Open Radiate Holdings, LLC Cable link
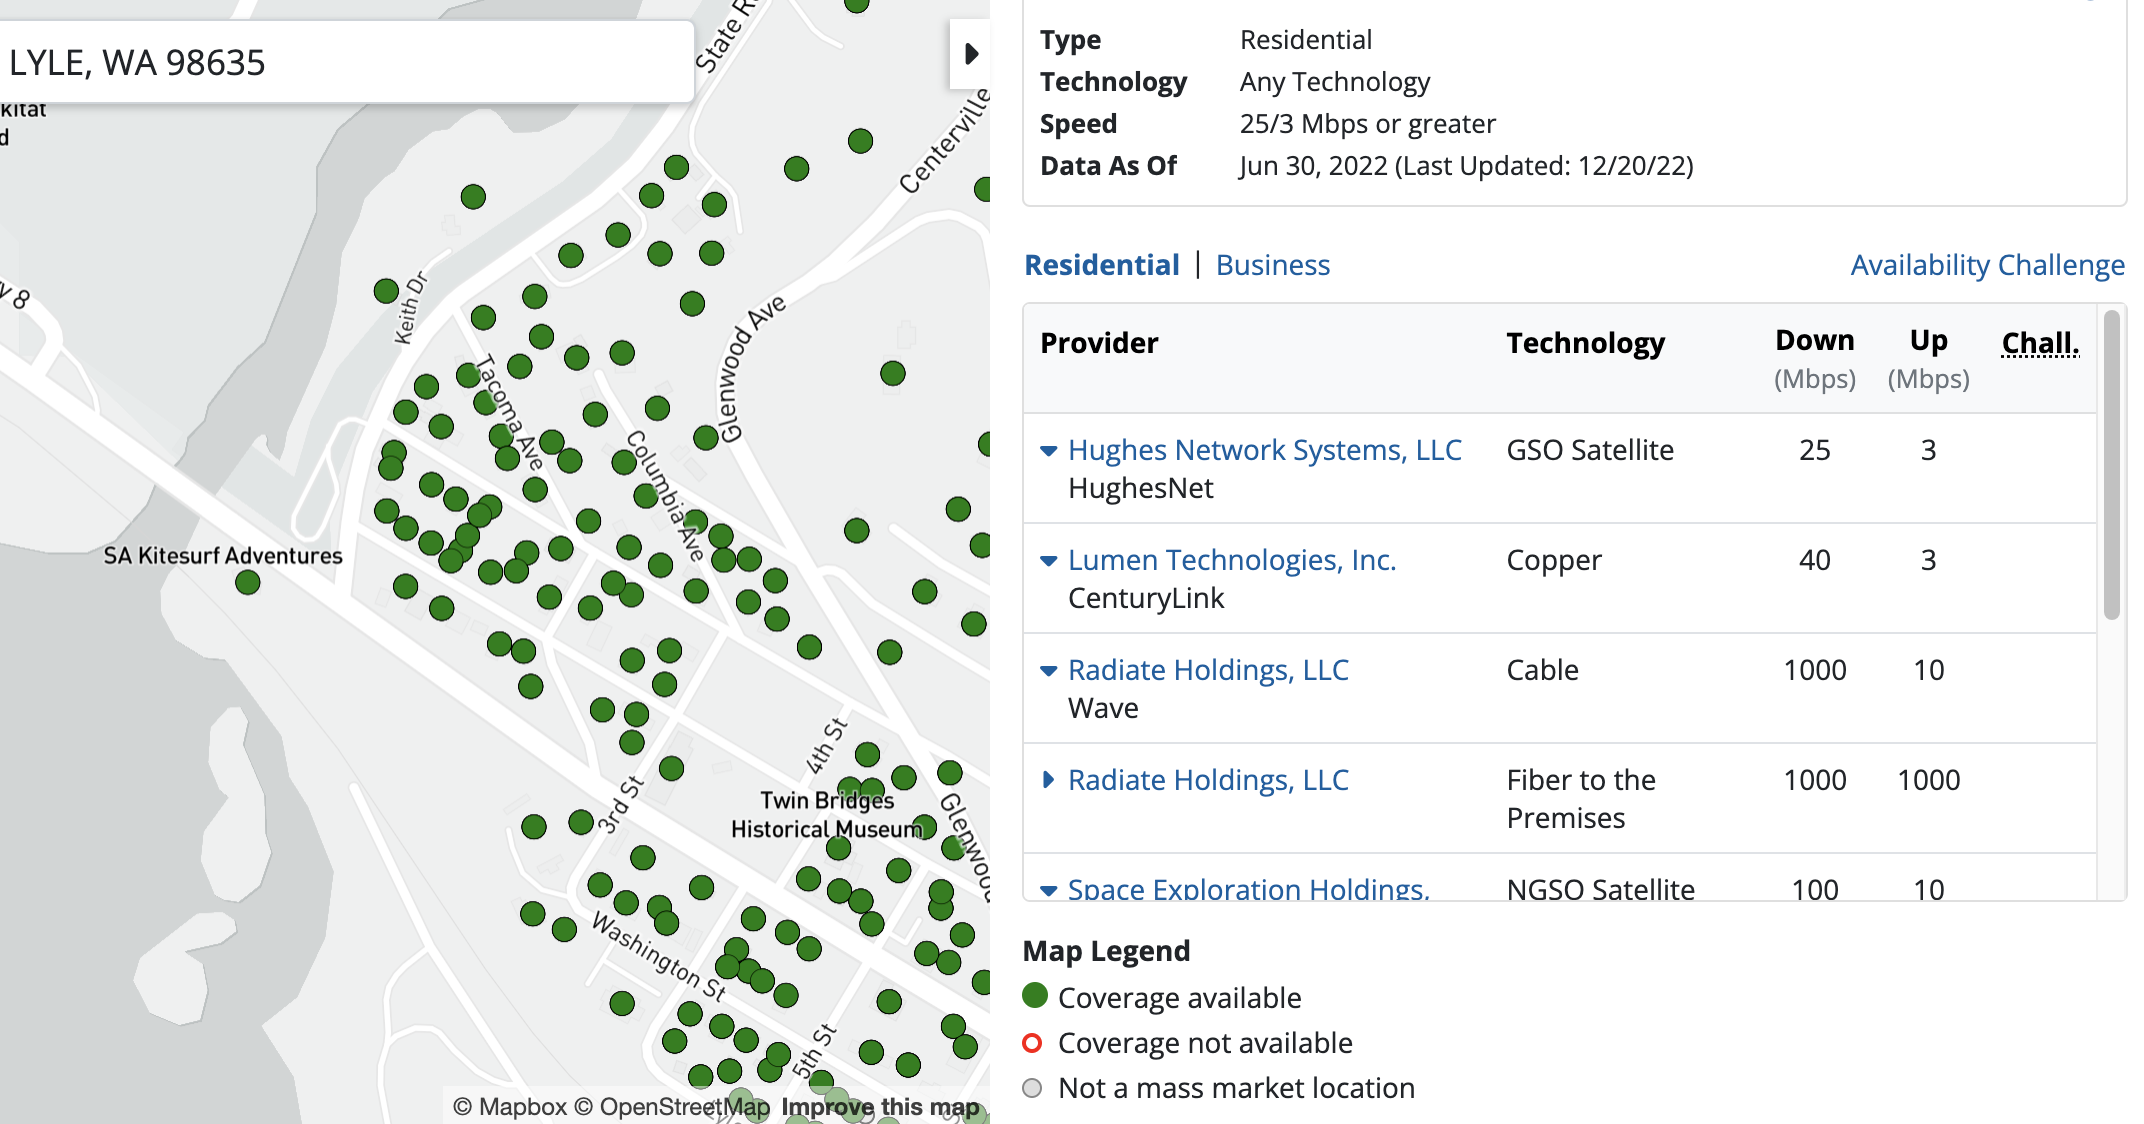 [1208, 670]
